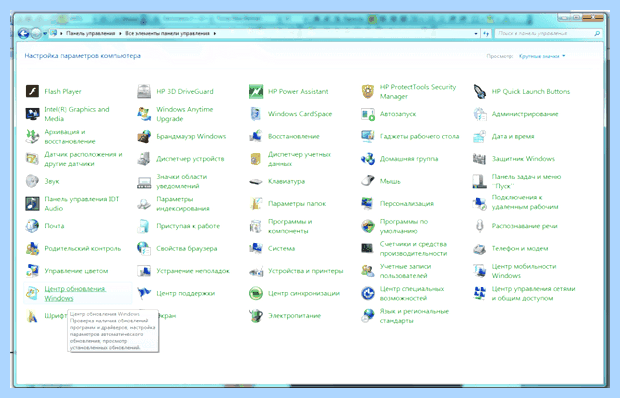Open the Домашняя группа icon
Screen dimensions: 620x398
pos(368,159)
